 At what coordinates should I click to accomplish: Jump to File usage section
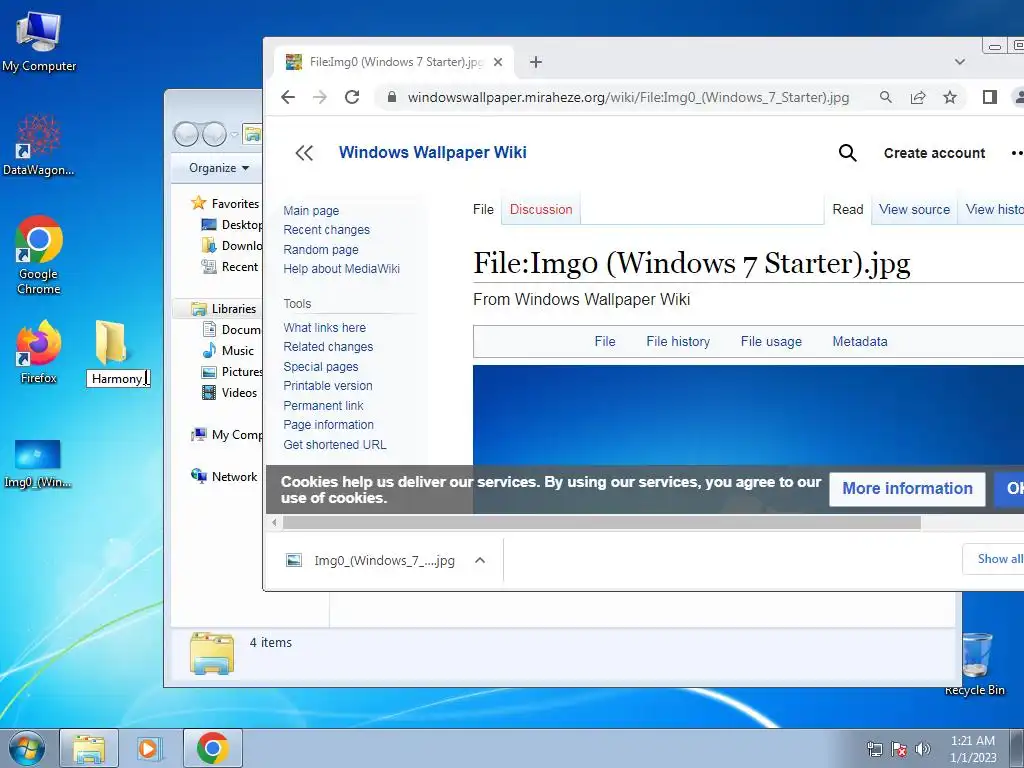click(771, 342)
